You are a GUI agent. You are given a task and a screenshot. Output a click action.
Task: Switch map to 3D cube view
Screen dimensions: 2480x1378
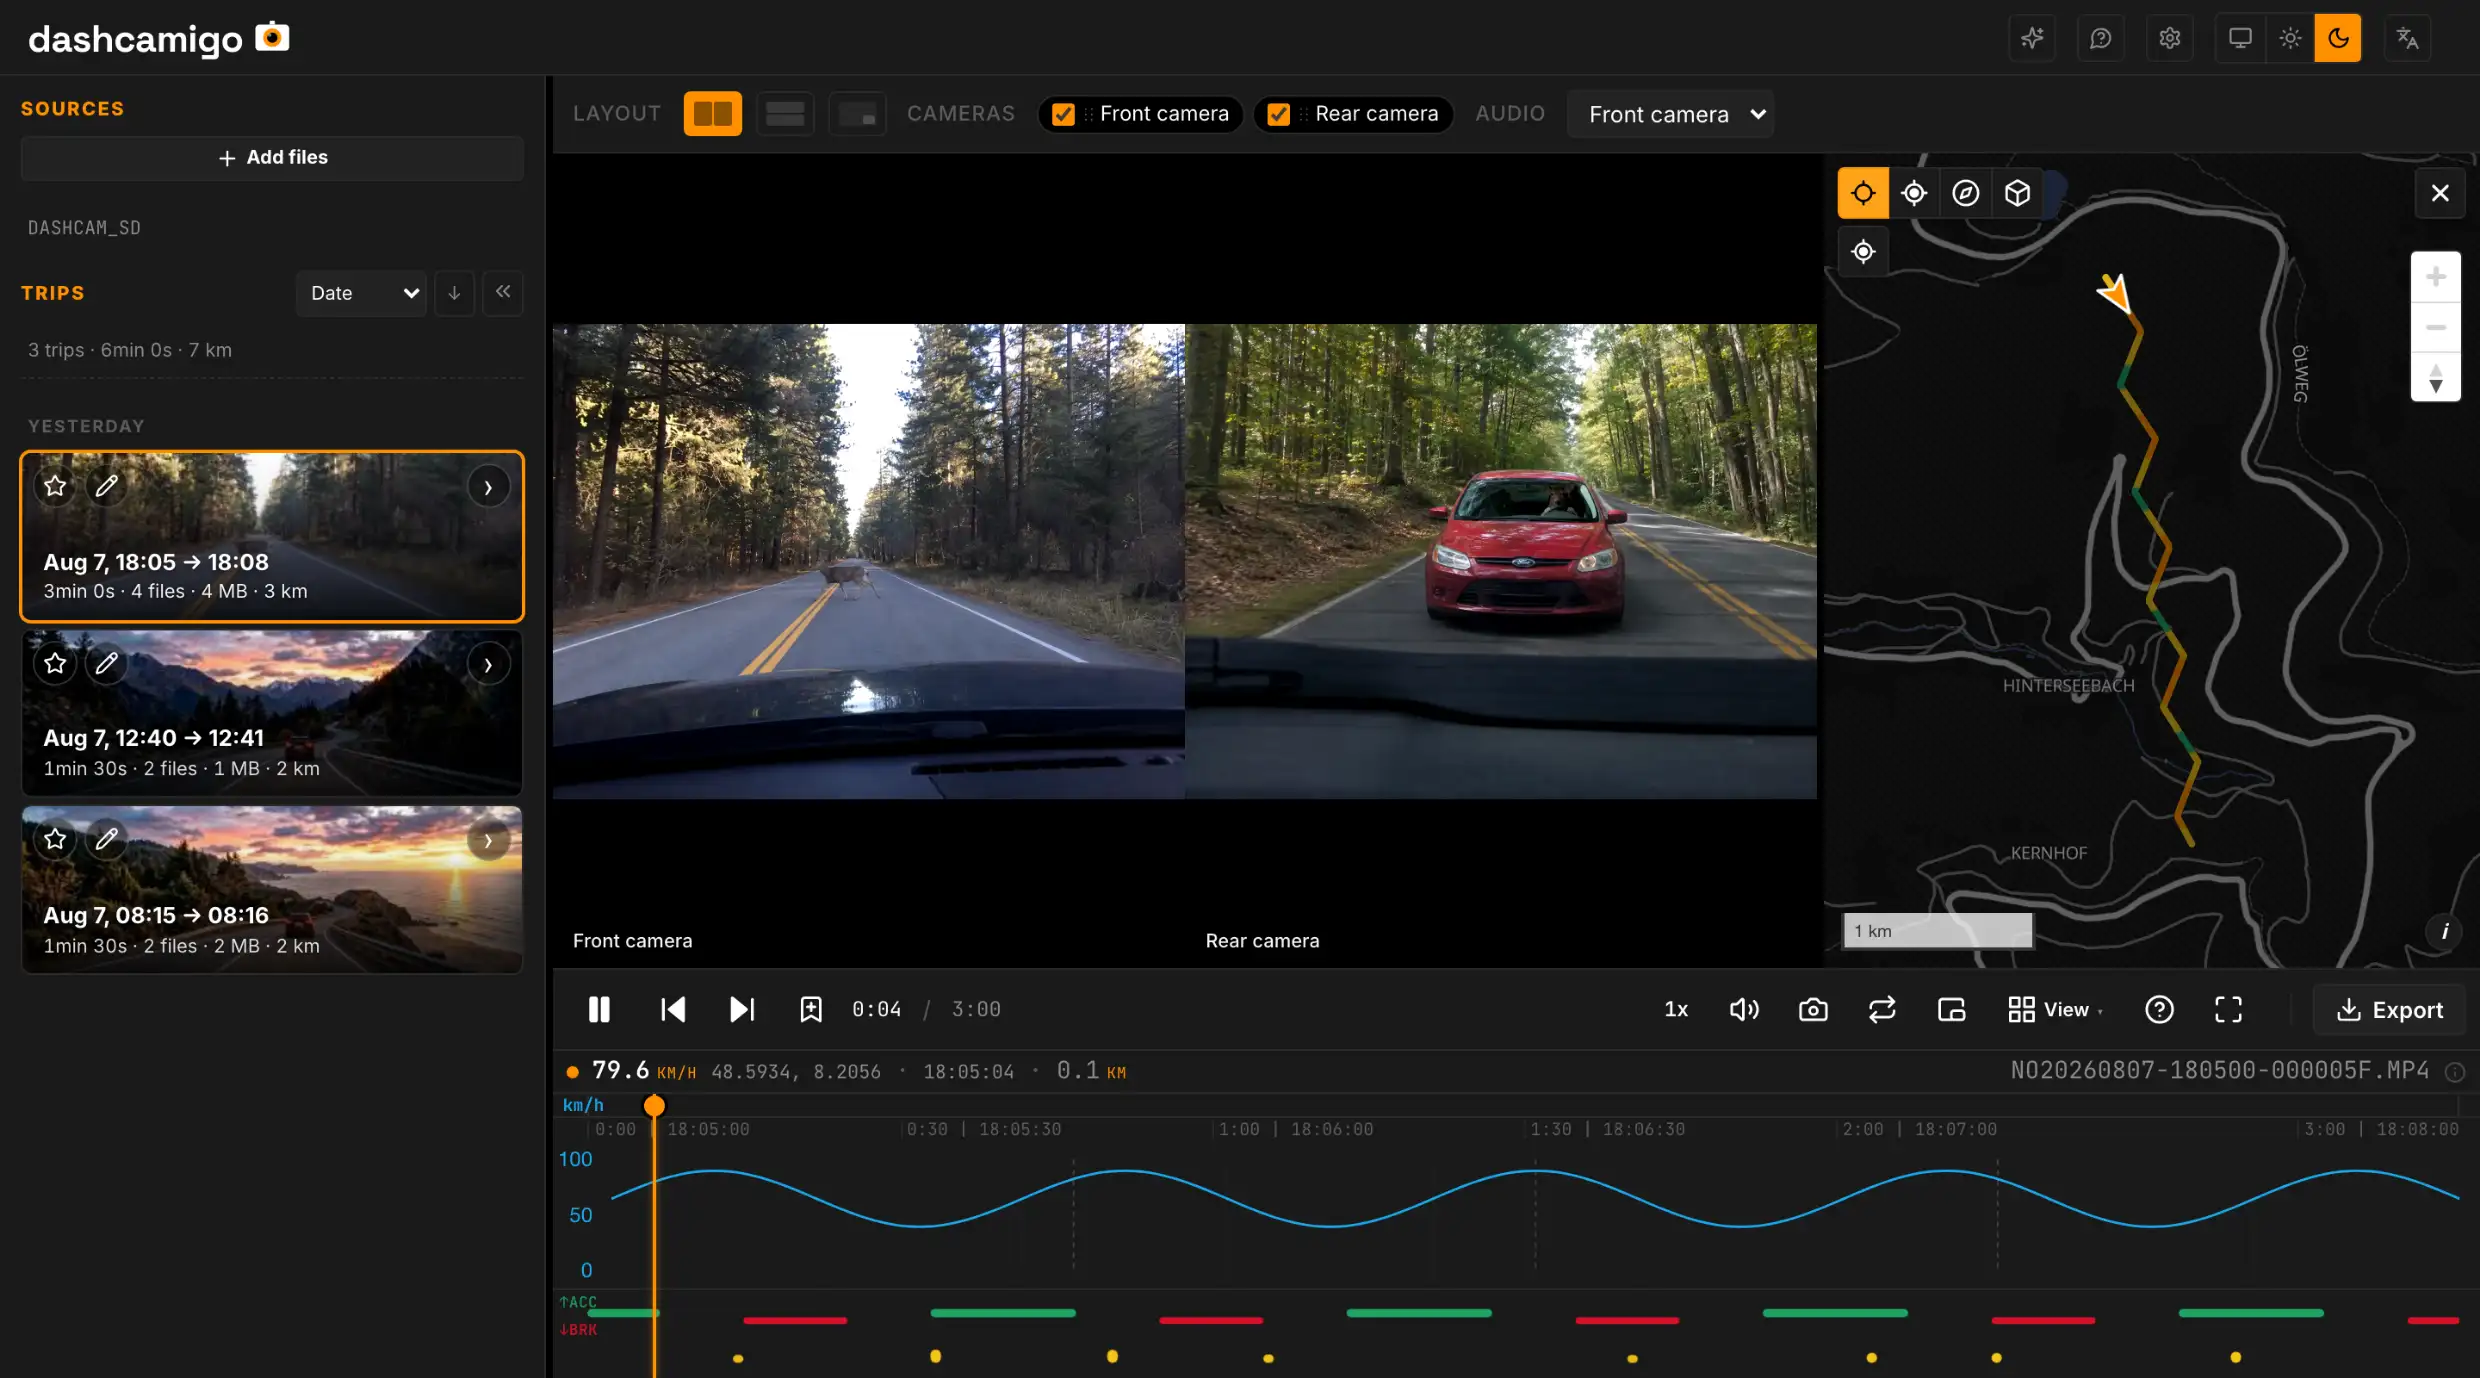[2017, 193]
